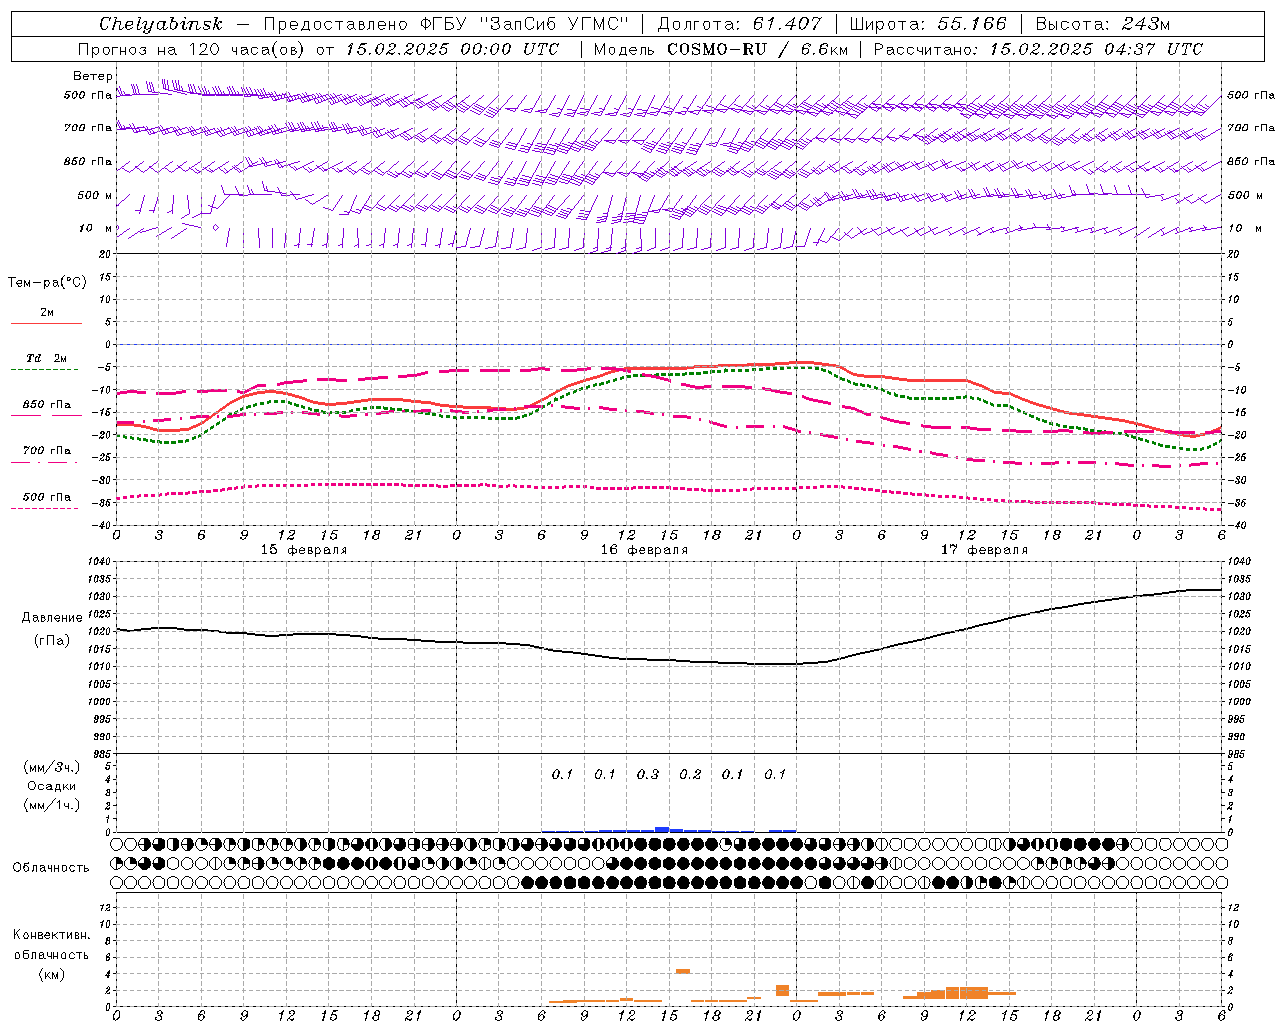Click the '(гПа)' unit under Давление

coord(52,641)
